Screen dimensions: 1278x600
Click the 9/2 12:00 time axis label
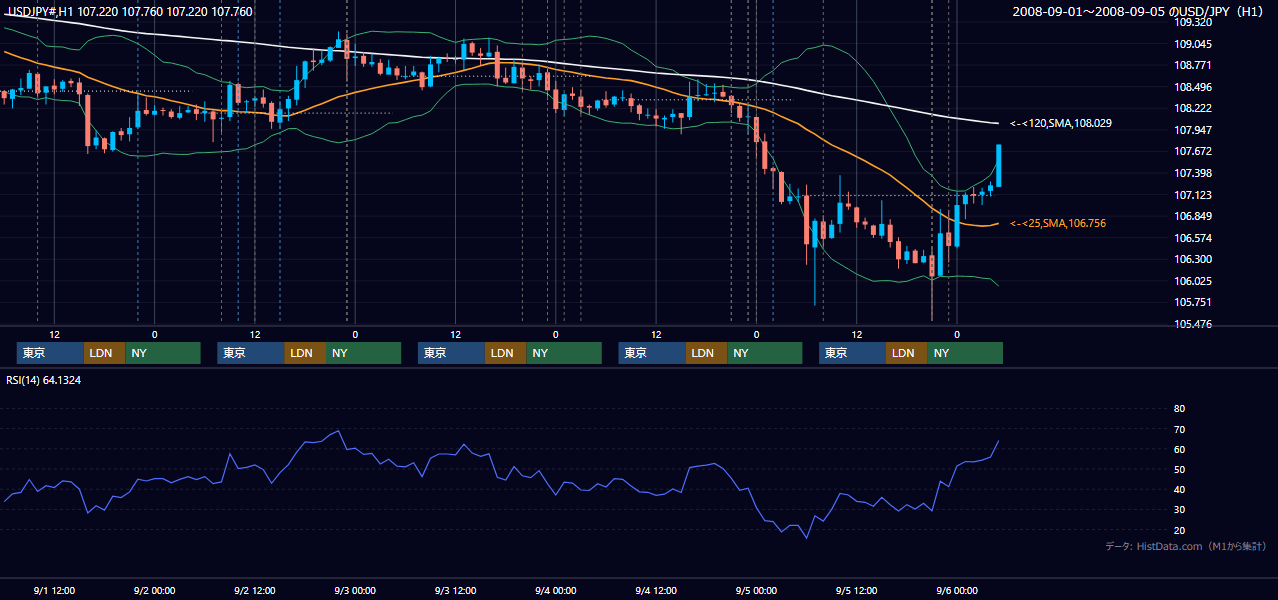(x=254, y=590)
